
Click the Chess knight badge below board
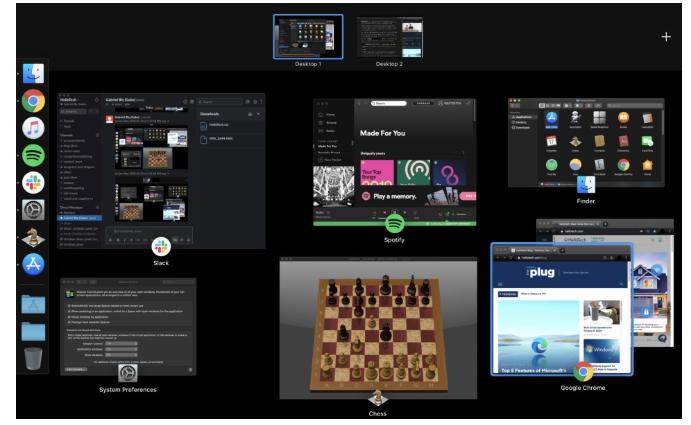(378, 398)
